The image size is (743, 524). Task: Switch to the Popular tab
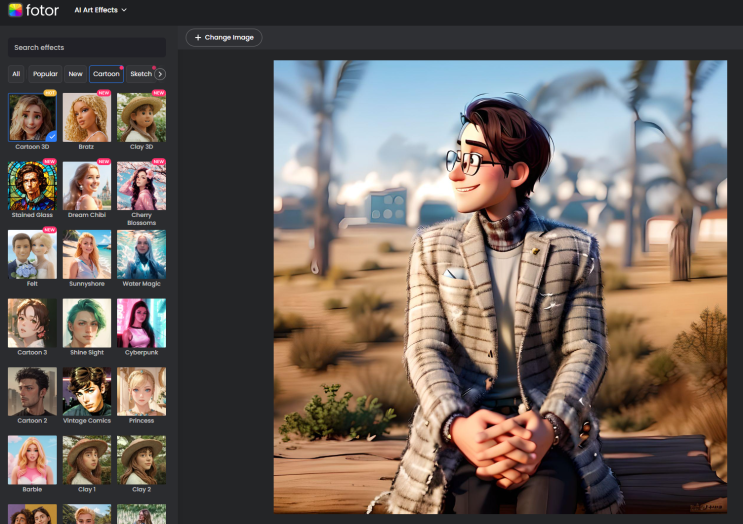(x=45, y=74)
